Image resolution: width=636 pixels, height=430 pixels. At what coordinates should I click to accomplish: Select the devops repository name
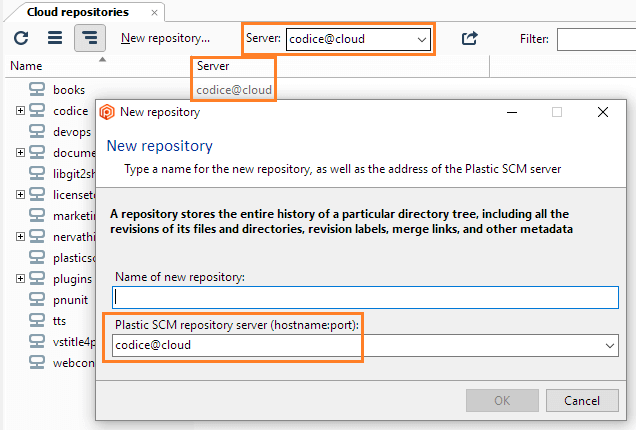(72, 132)
